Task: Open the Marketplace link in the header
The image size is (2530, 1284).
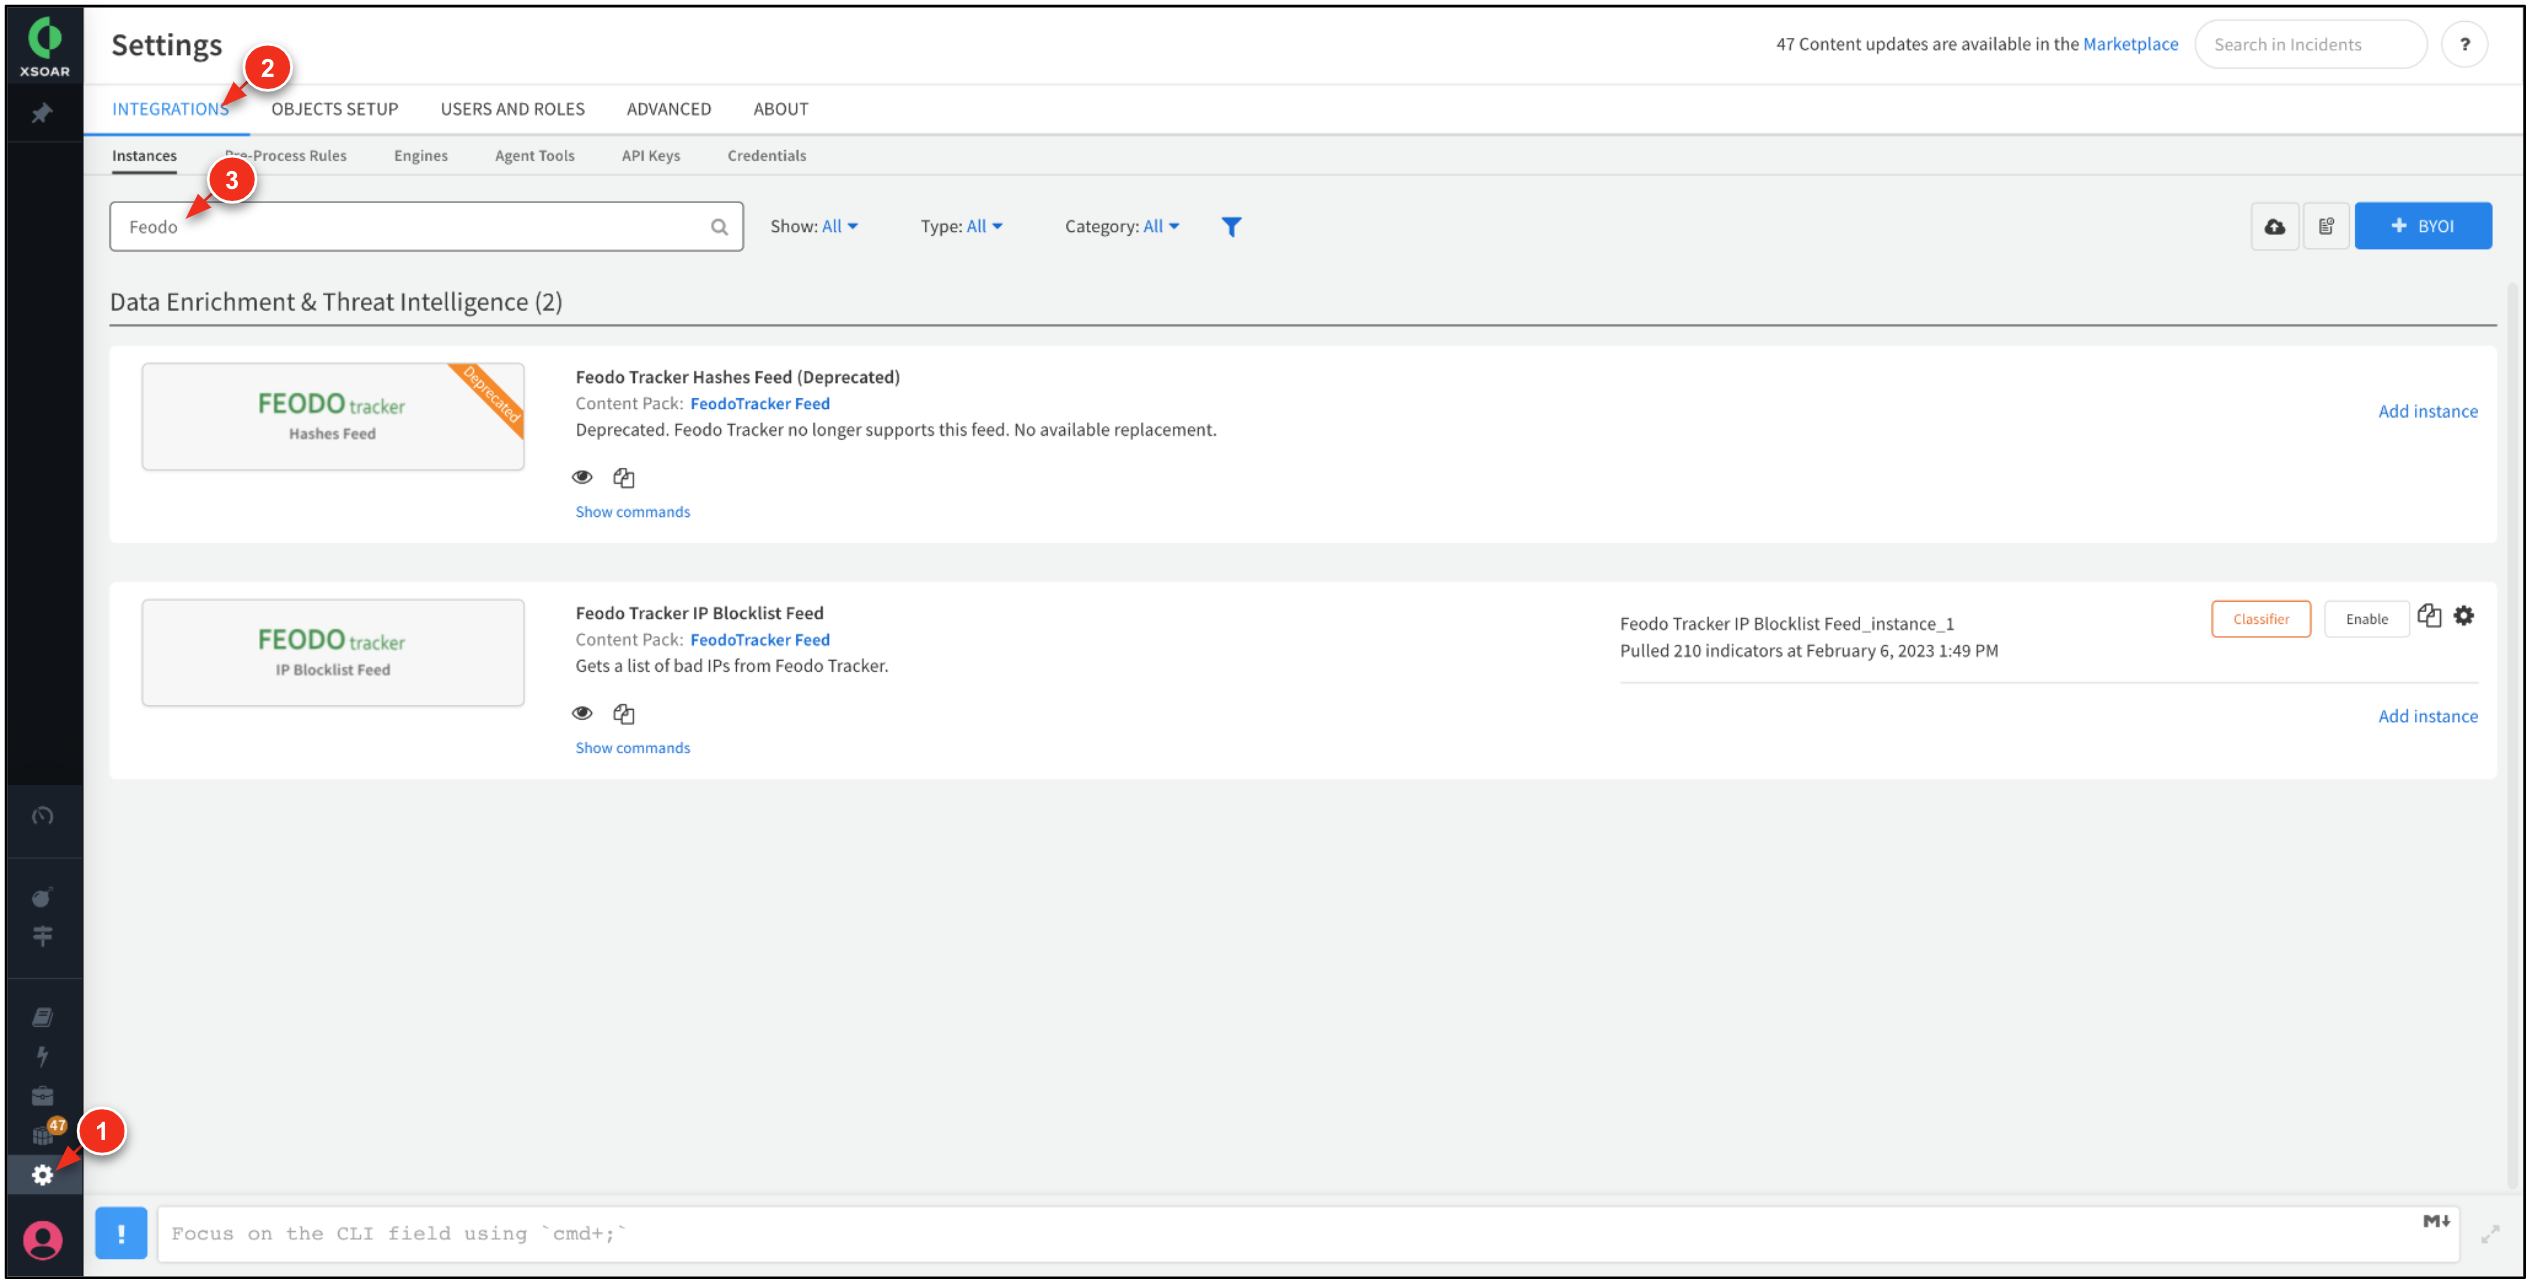Action: click(2130, 44)
